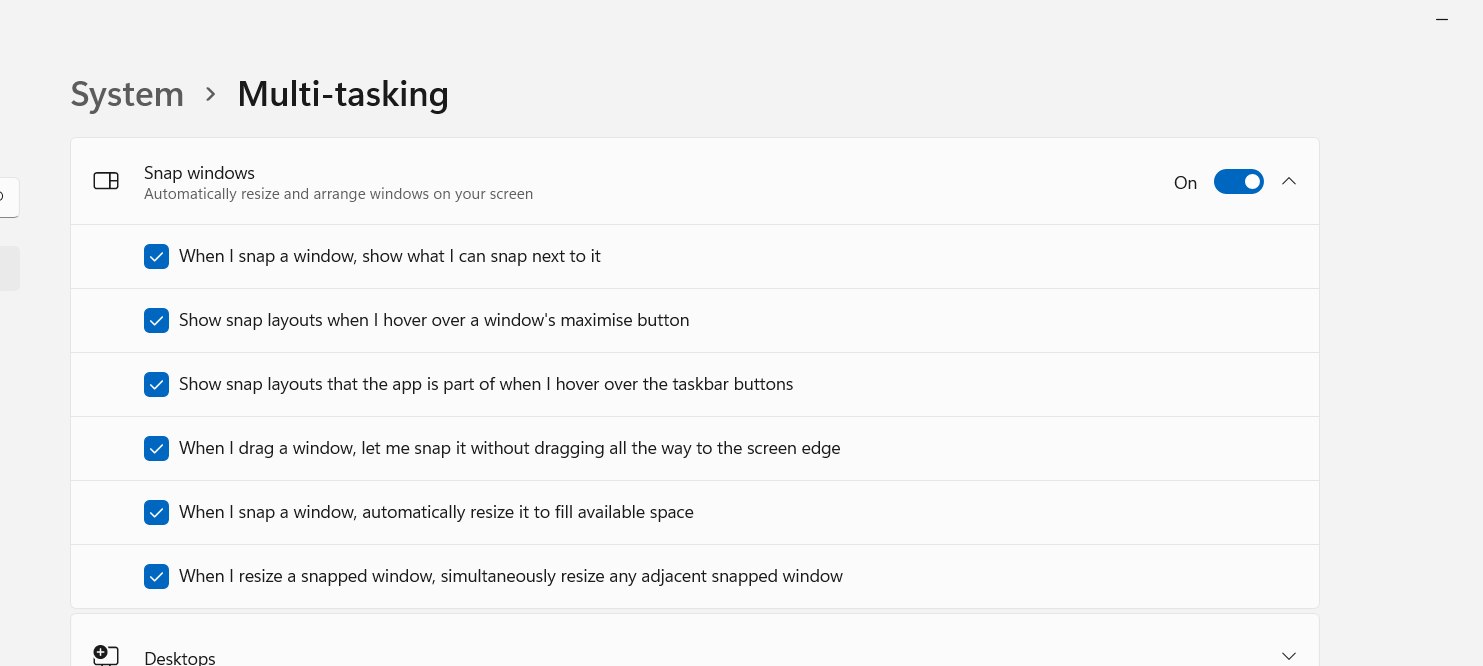Collapse the Snap windows section
This screenshot has width=1483, height=666.
[x=1289, y=181]
